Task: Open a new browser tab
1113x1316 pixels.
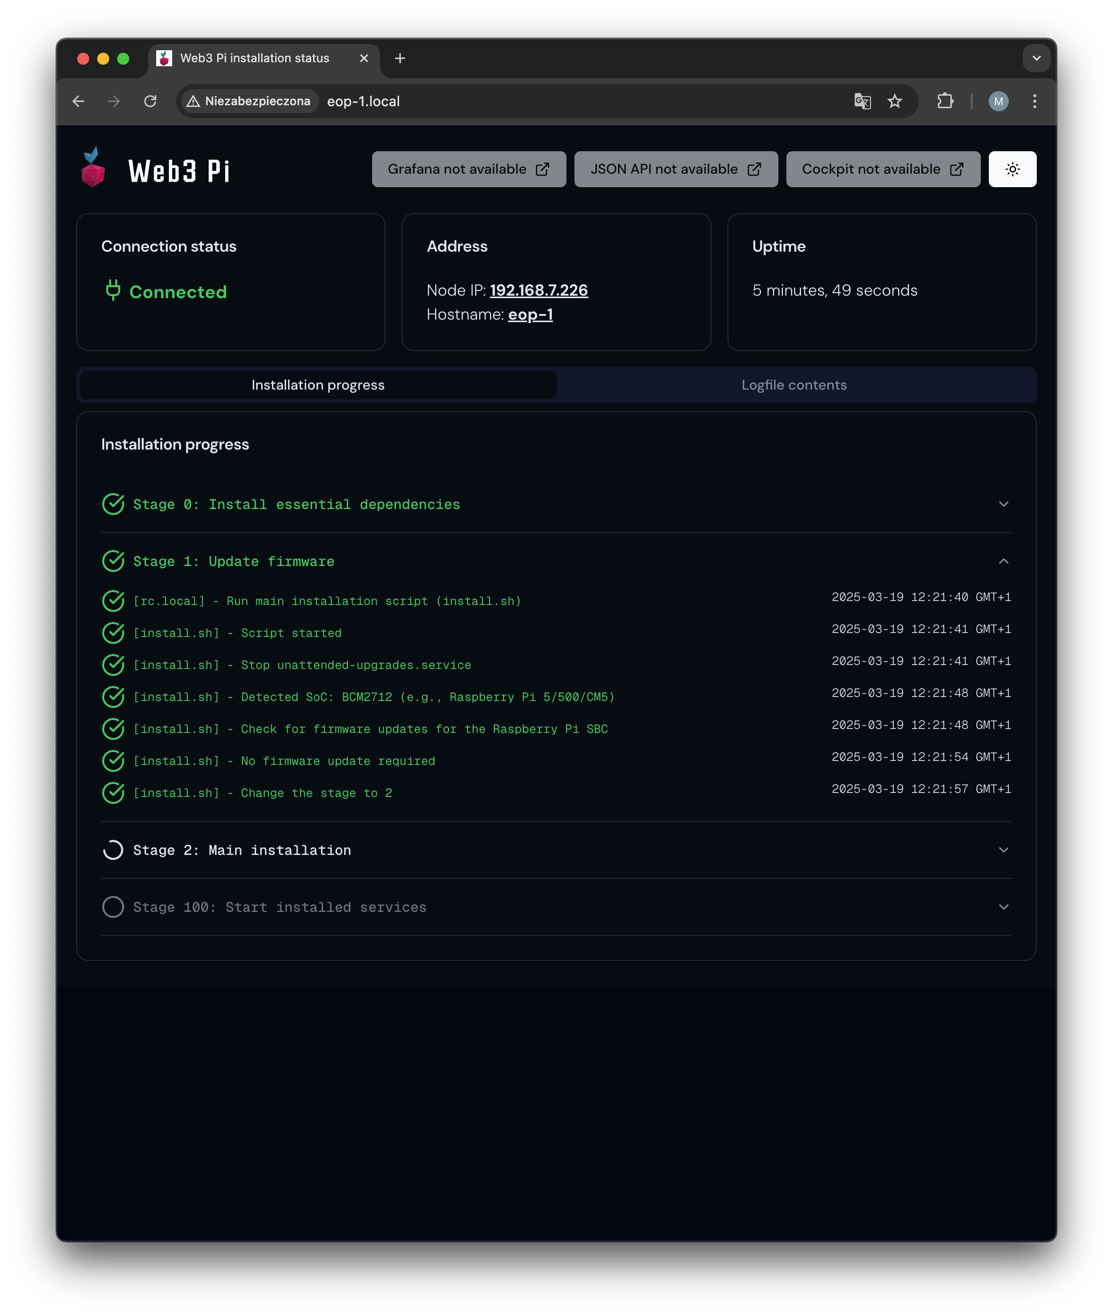Action: point(400,58)
